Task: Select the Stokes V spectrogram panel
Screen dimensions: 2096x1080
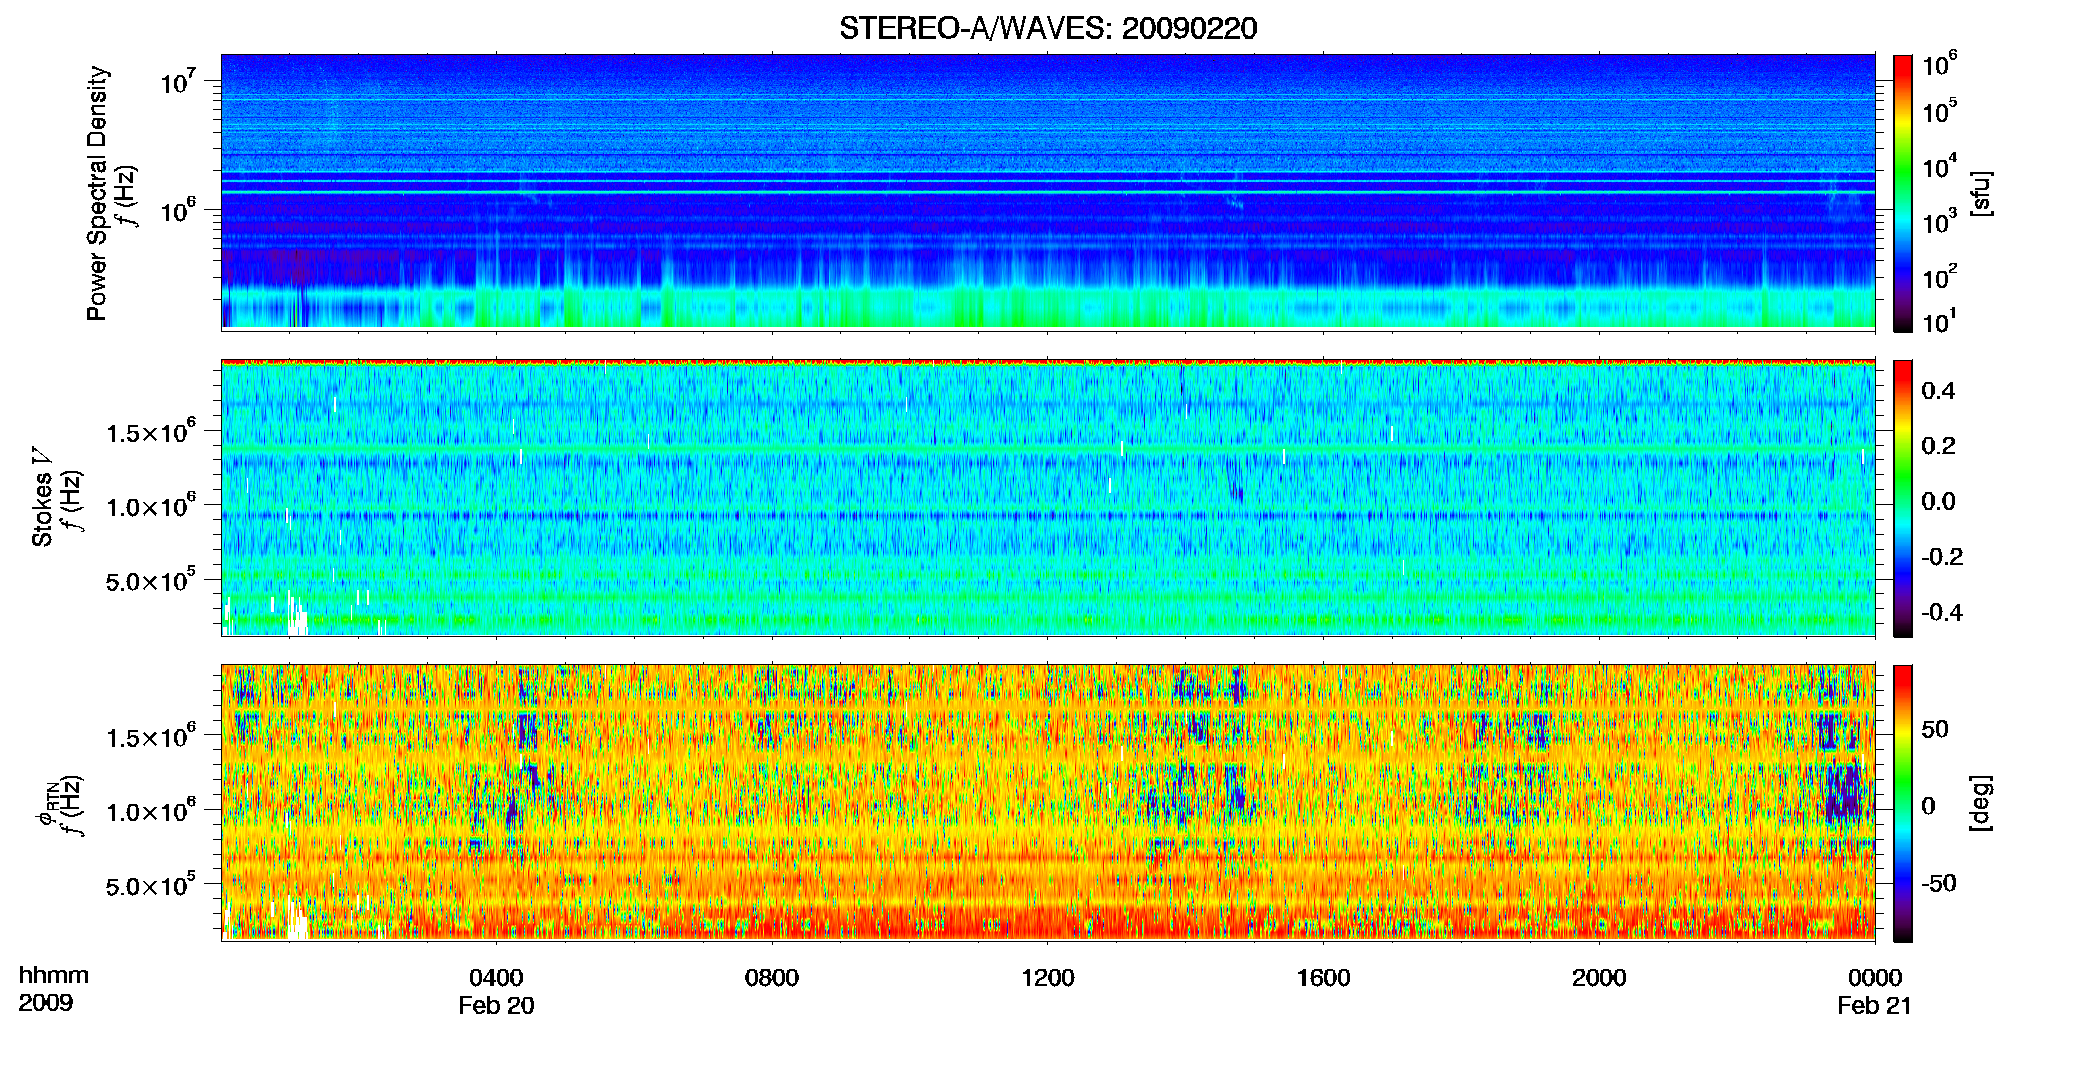Action: [x=1048, y=498]
